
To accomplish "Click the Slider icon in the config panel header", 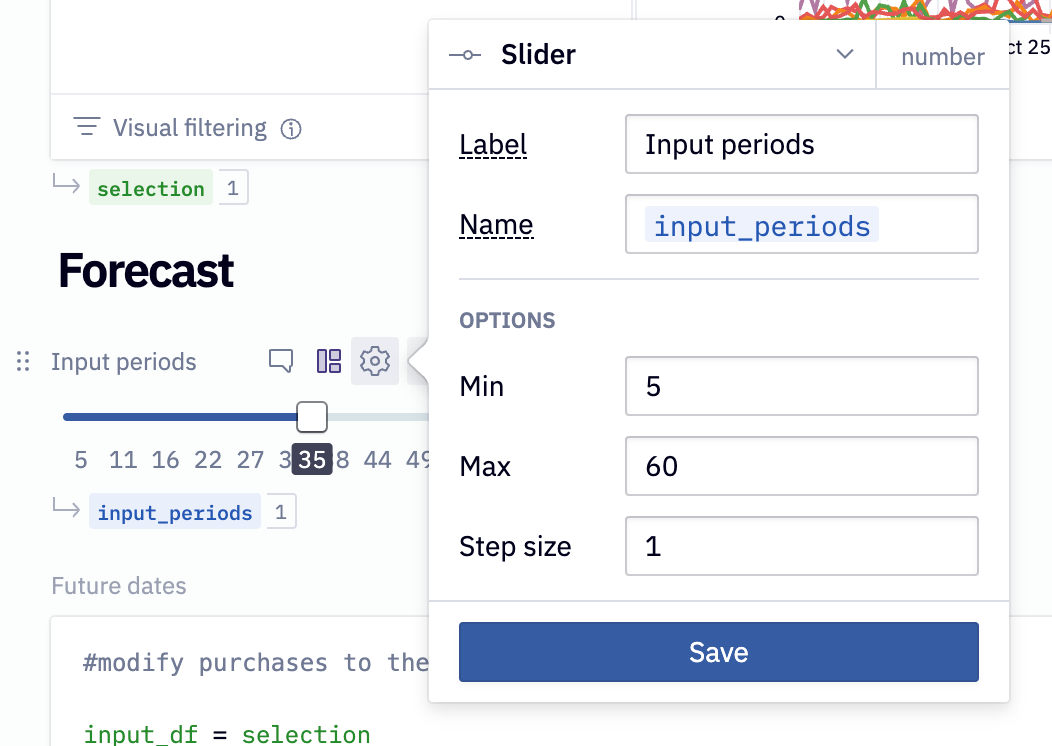I will point(465,55).
